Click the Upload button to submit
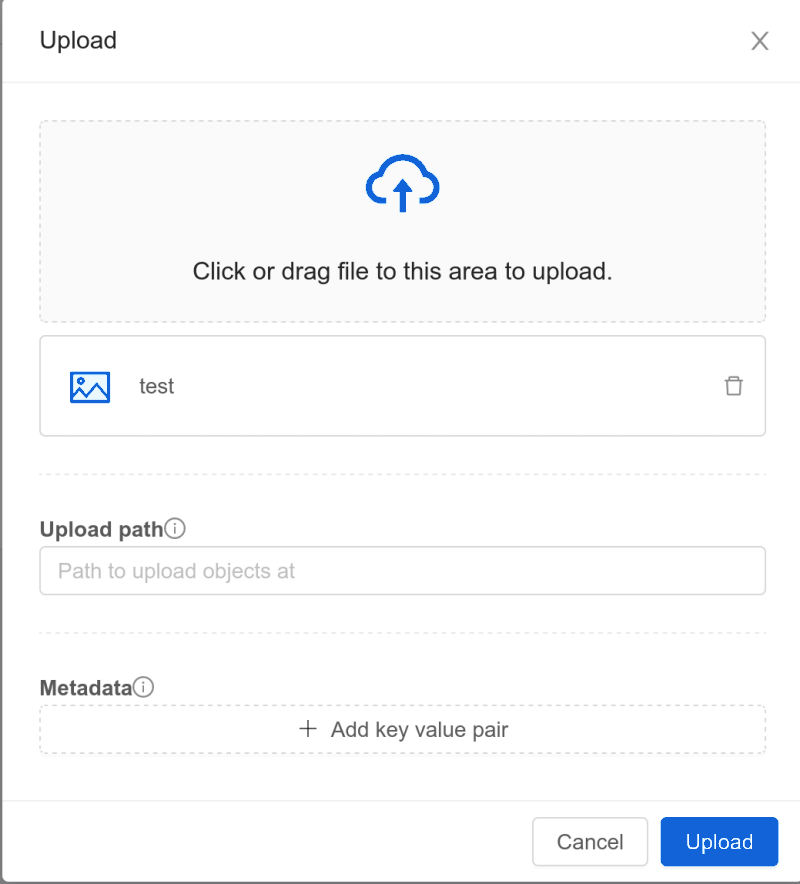Image resolution: width=800 pixels, height=884 pixels. click(719, 842)
